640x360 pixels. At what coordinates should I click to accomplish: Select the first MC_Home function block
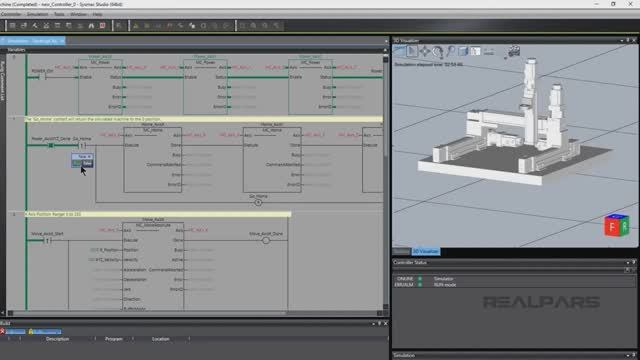153,160
